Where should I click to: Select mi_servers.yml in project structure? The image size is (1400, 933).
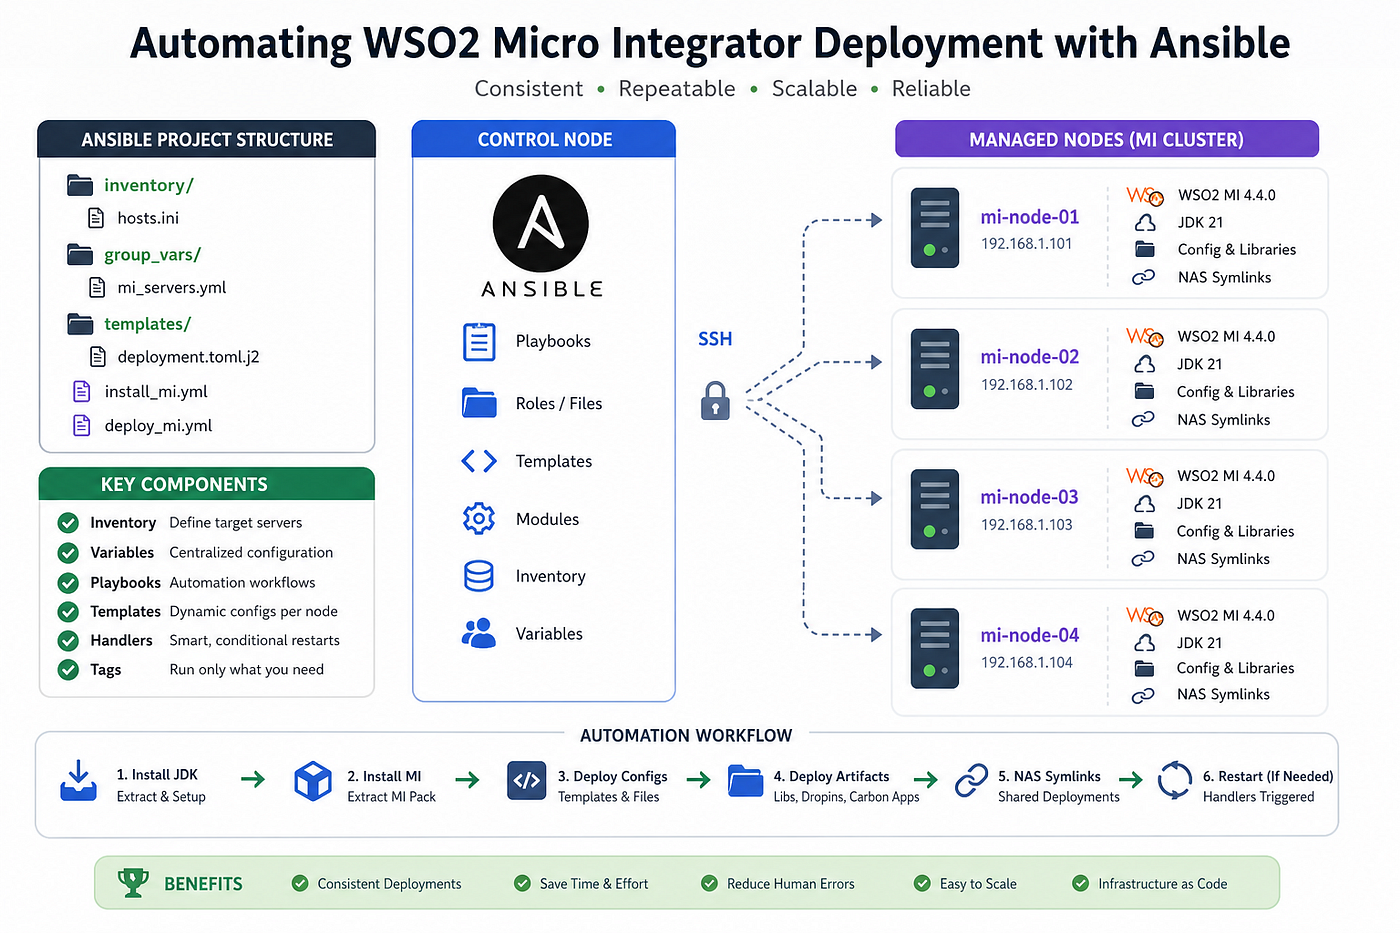(172, 287)
